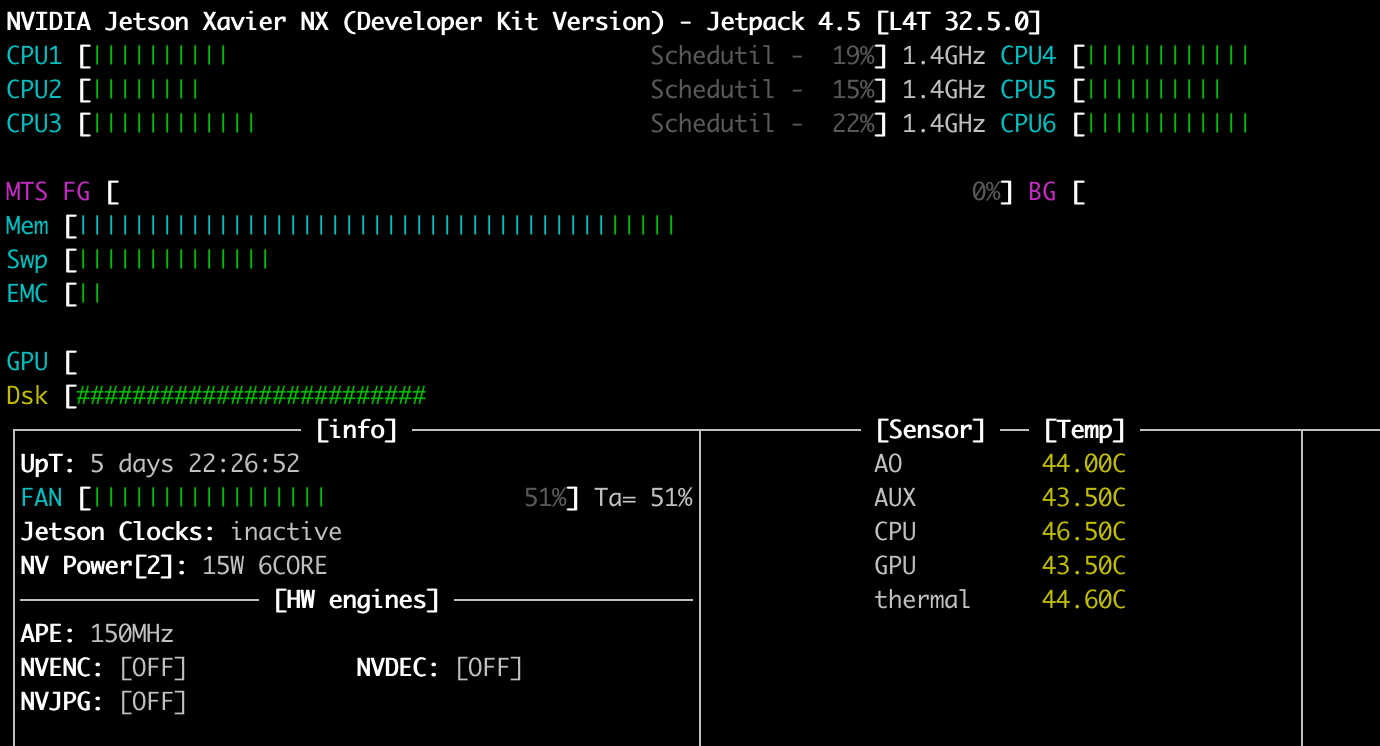Click the thermal temperature 44.60C
This screenshot has height=746, width=1380.
point(1084,600)
